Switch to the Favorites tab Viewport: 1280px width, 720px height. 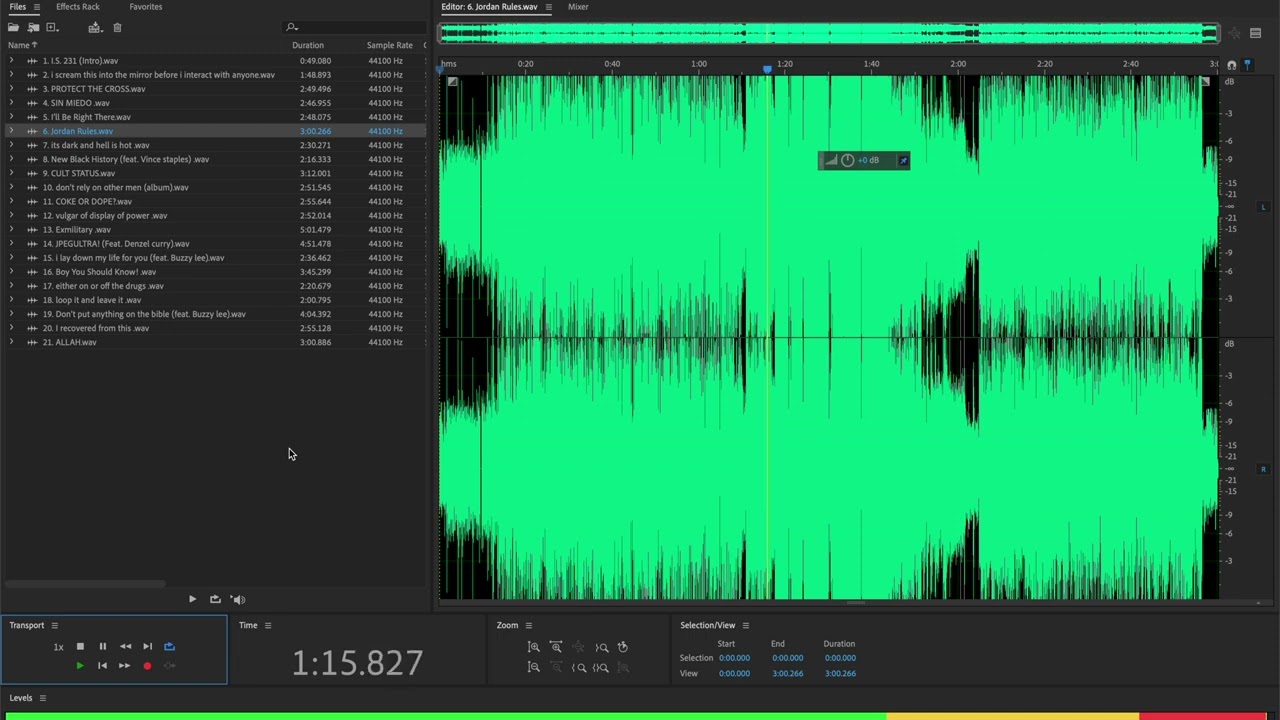click(146, 7)
